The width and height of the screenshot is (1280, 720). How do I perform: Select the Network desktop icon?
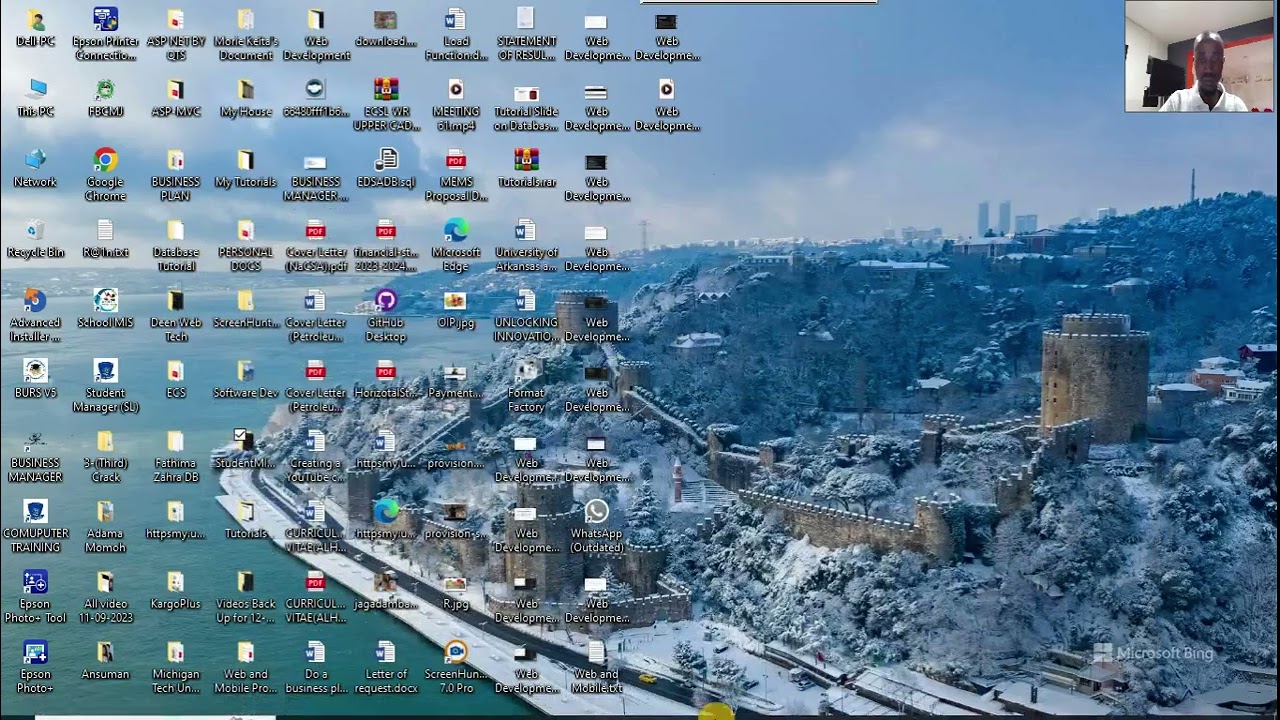[35, 169]
